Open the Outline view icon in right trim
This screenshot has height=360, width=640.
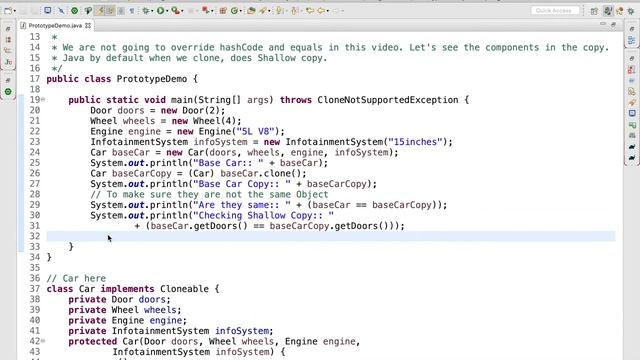tap(632, 40)
